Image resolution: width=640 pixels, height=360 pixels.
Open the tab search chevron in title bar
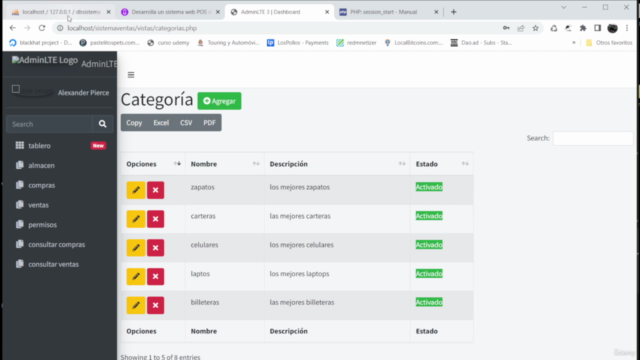pyautogui.click(x=564, y=7)
